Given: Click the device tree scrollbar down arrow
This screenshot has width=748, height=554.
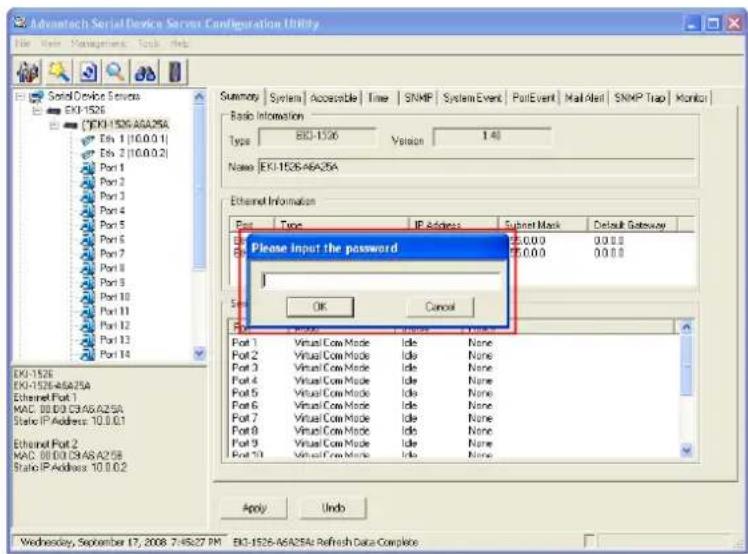Looking at the screenshot, I should (x=199, y=354).
